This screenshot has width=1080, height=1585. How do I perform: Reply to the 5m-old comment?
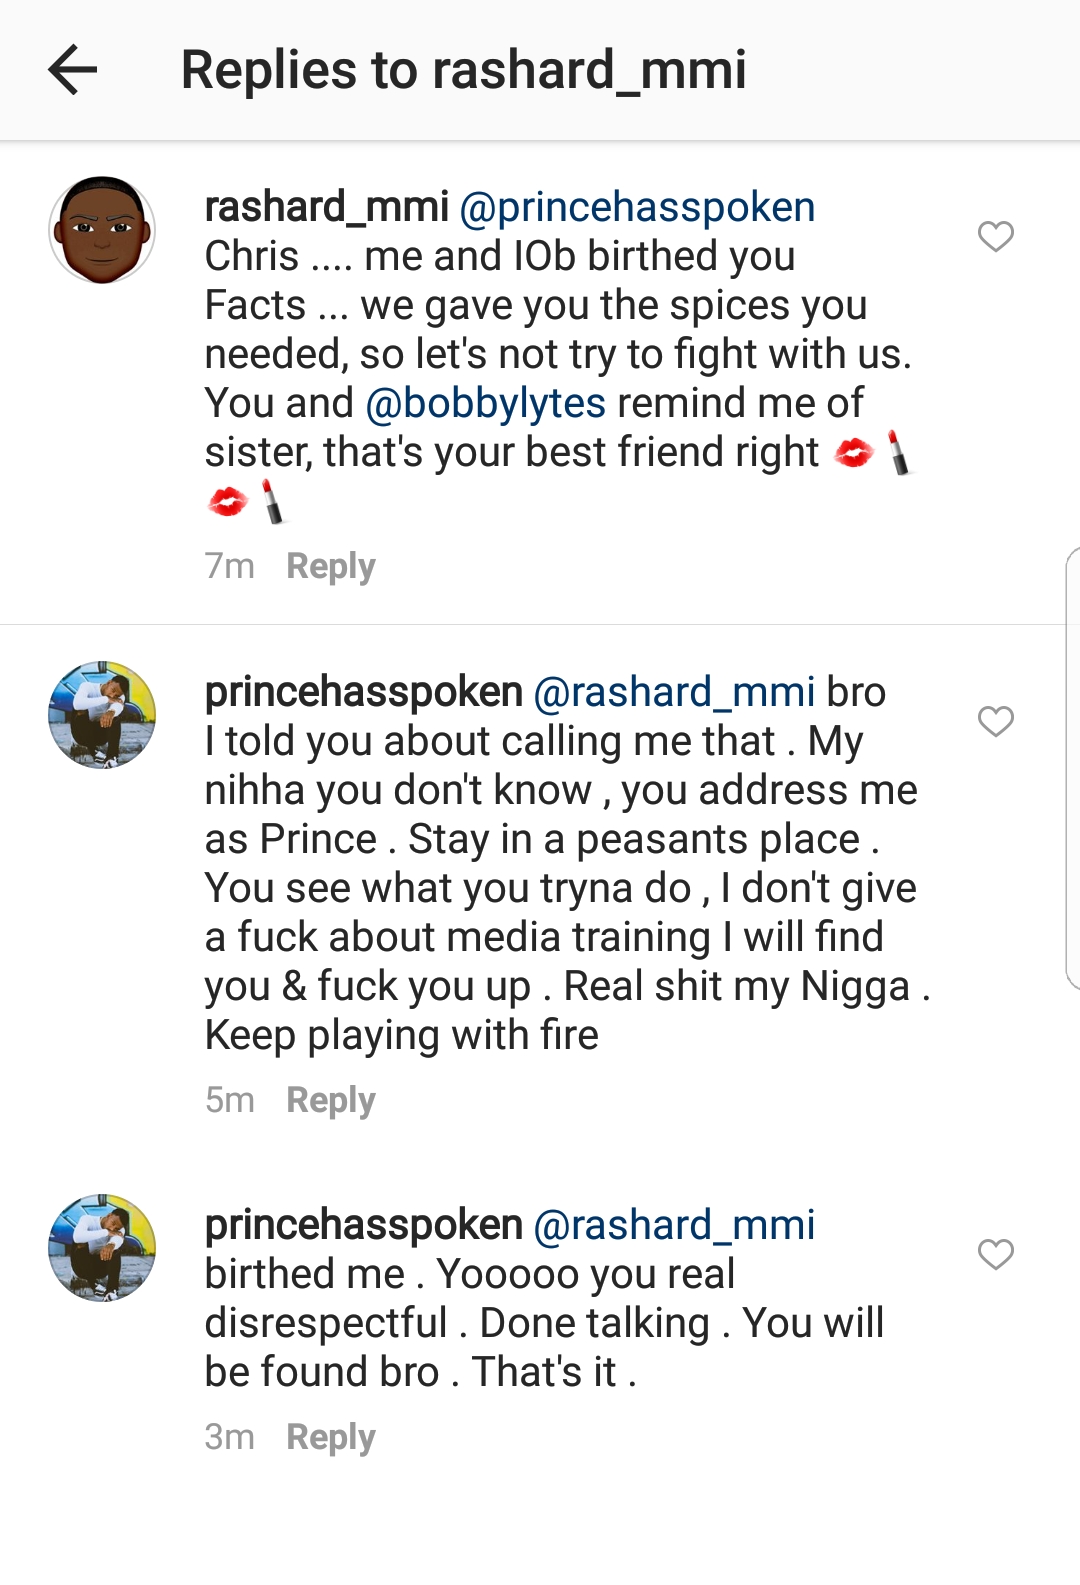click(x=330, y=1100)
